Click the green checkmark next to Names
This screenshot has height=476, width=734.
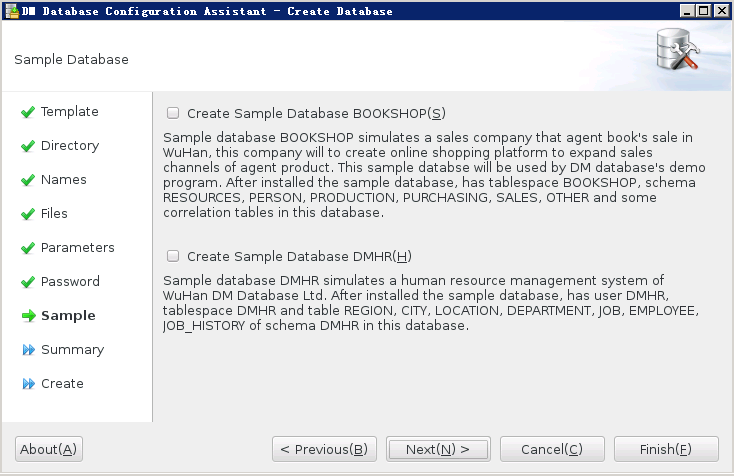click(28, 180)
